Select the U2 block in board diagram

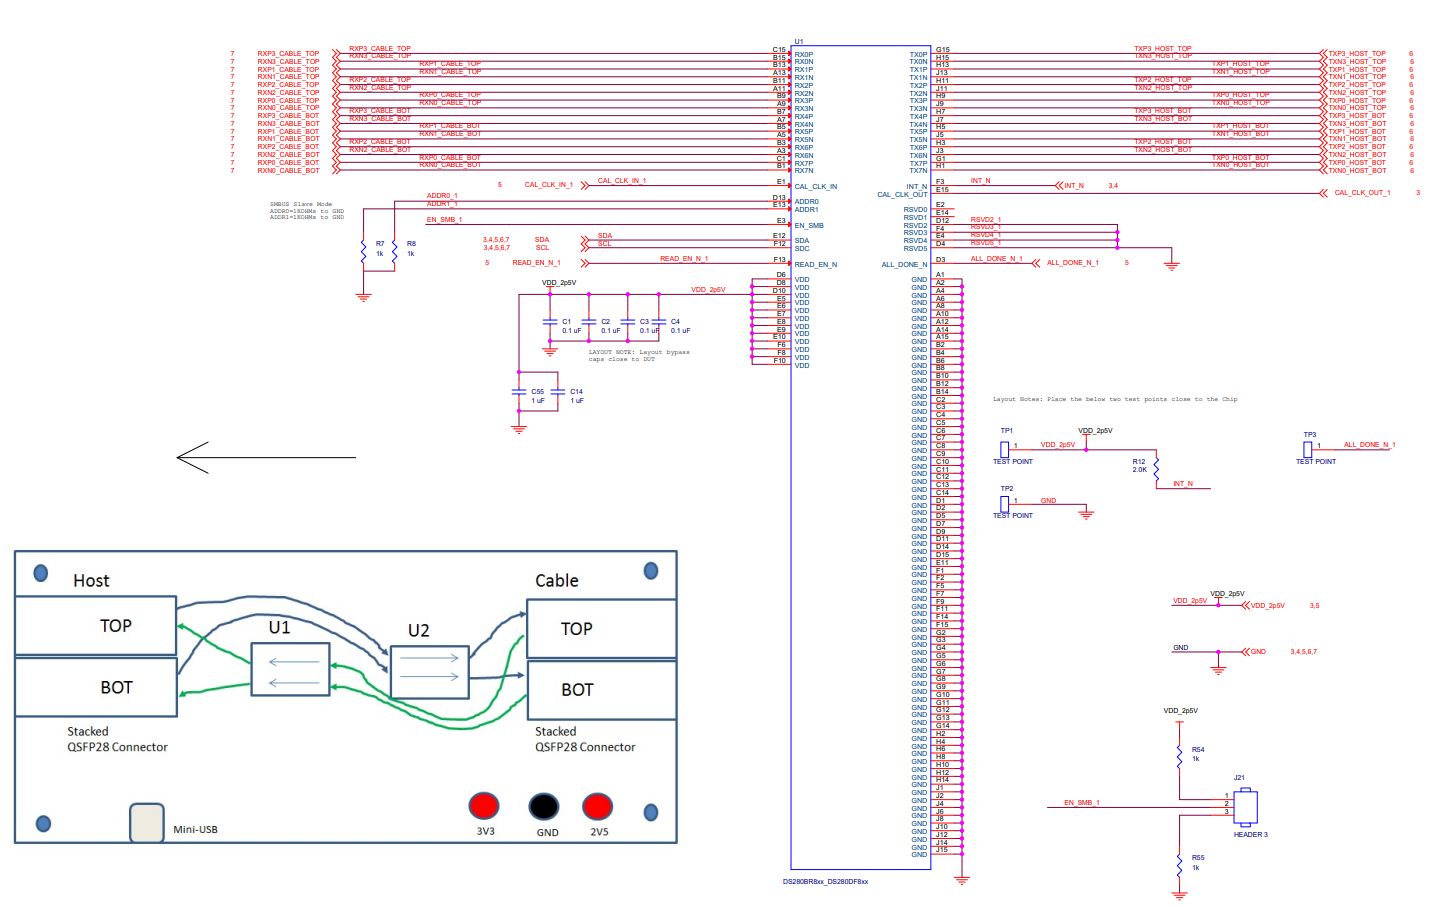tap(429, 672)
